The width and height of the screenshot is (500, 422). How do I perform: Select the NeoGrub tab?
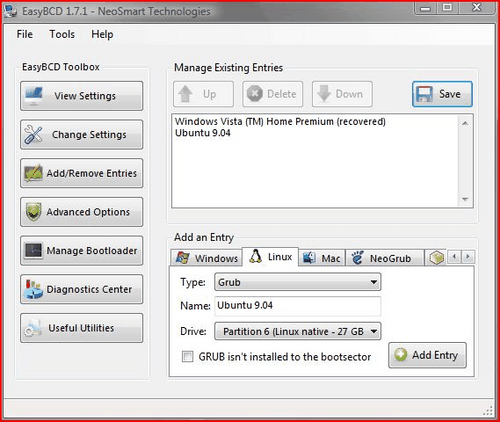[x=385, y=258]
